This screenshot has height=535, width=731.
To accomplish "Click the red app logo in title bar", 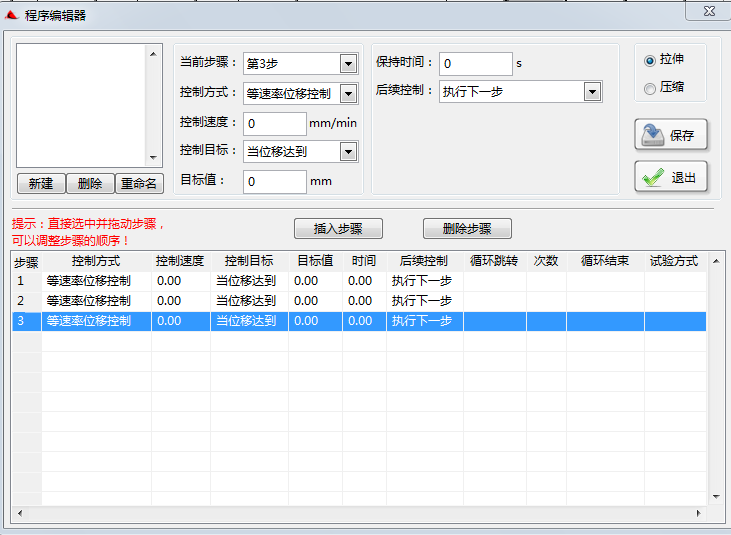I will click(12, 15).
